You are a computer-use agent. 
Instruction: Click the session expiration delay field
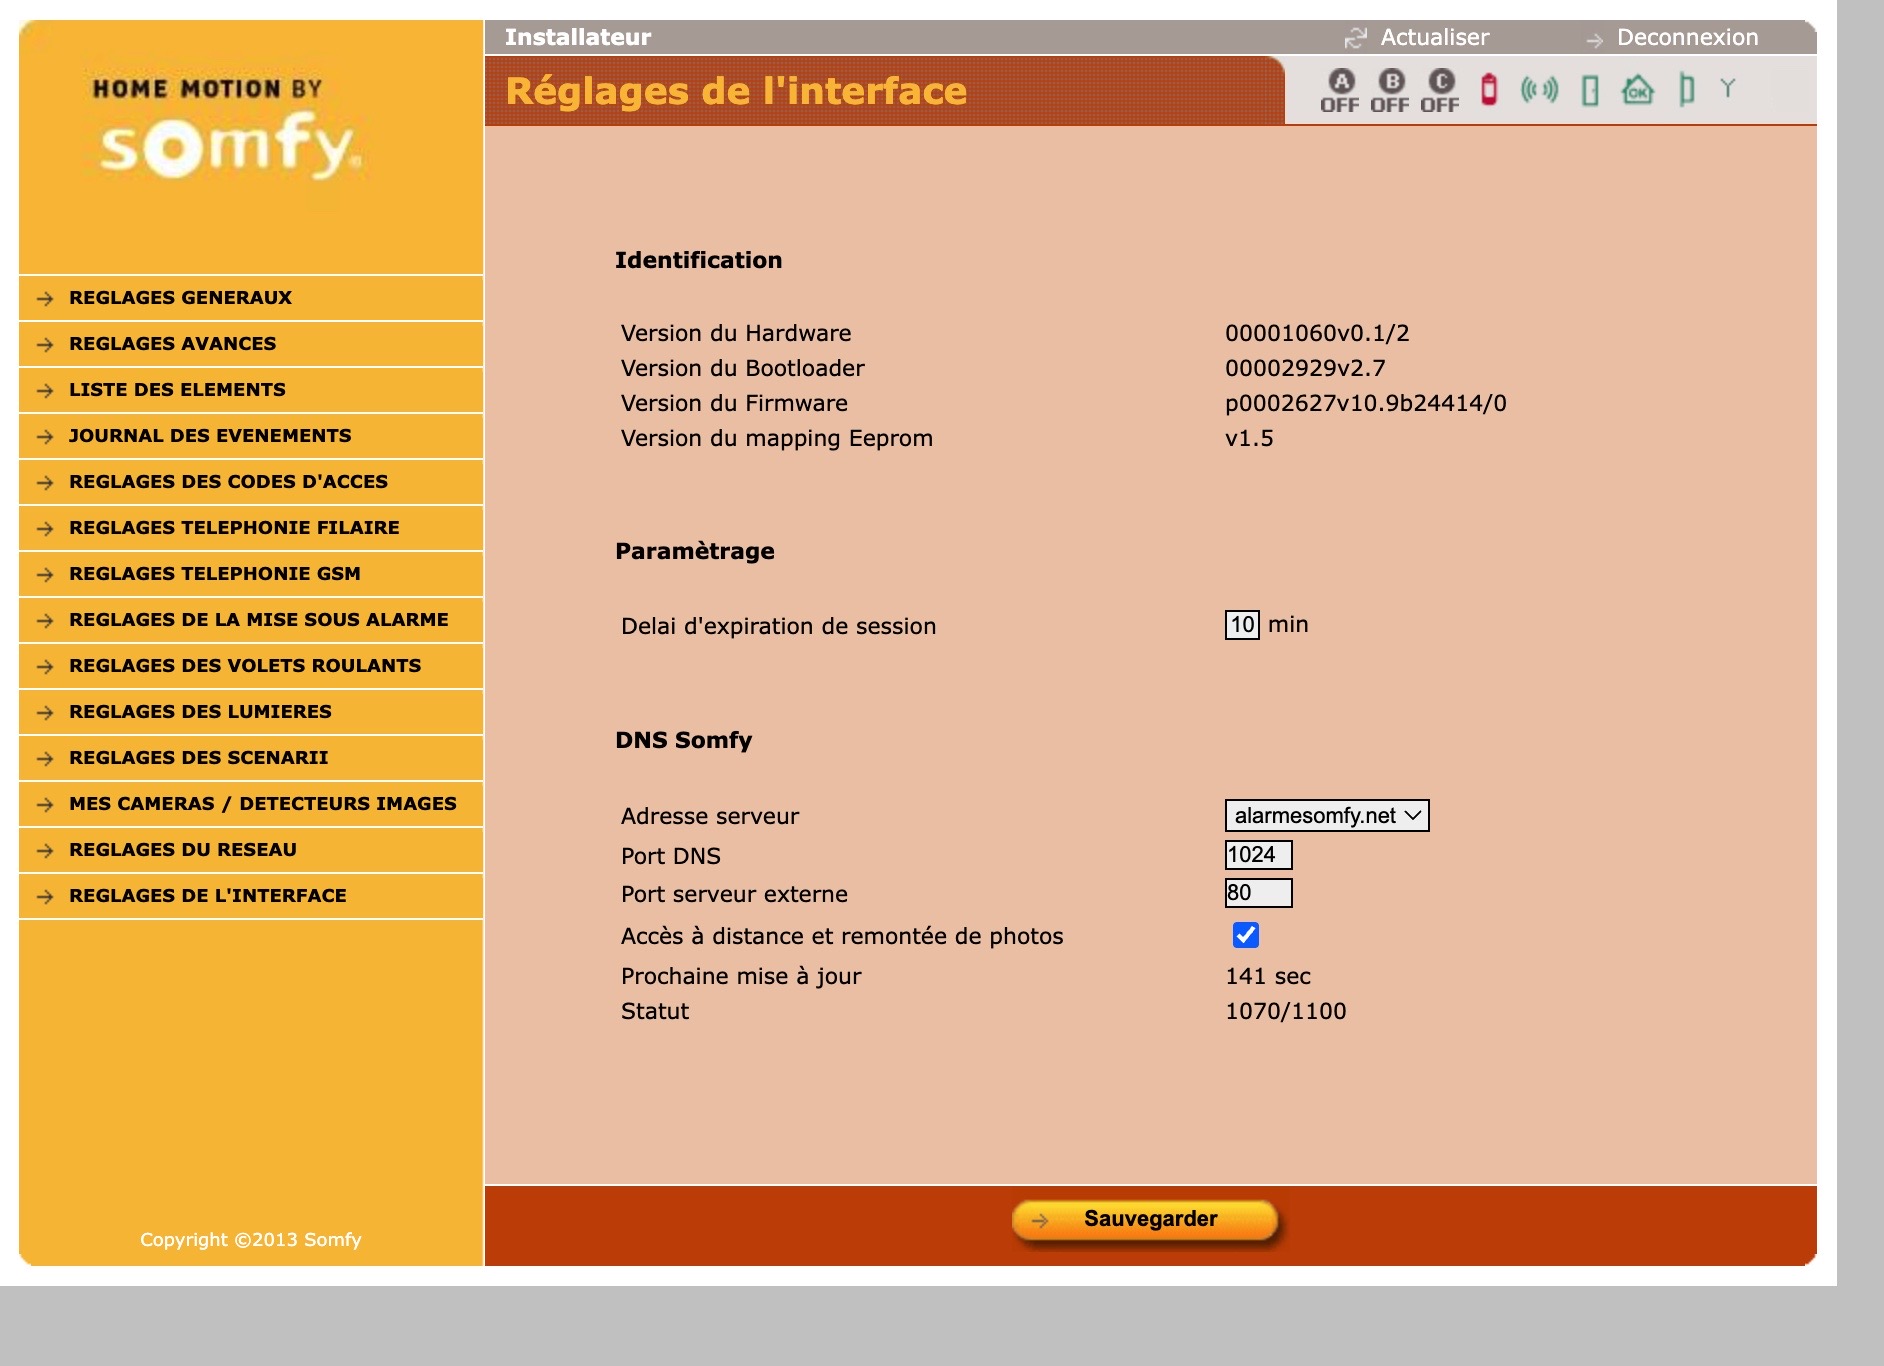pos(1242,625)
